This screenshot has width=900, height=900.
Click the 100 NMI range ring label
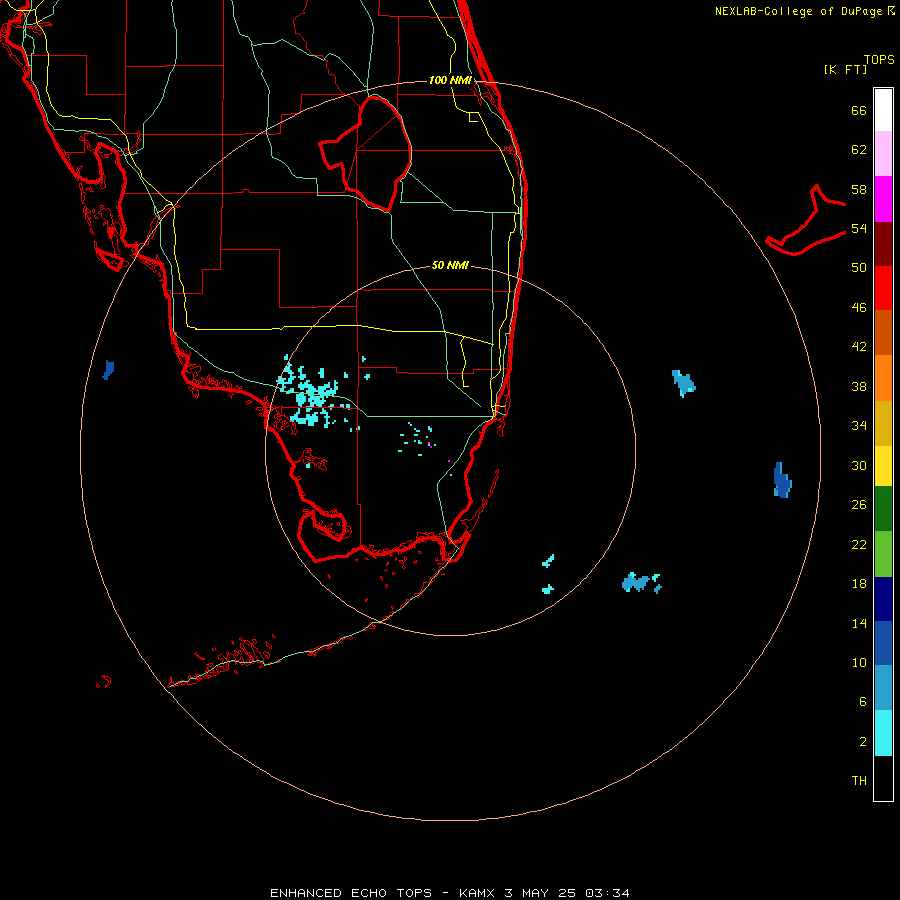point(450,80)
